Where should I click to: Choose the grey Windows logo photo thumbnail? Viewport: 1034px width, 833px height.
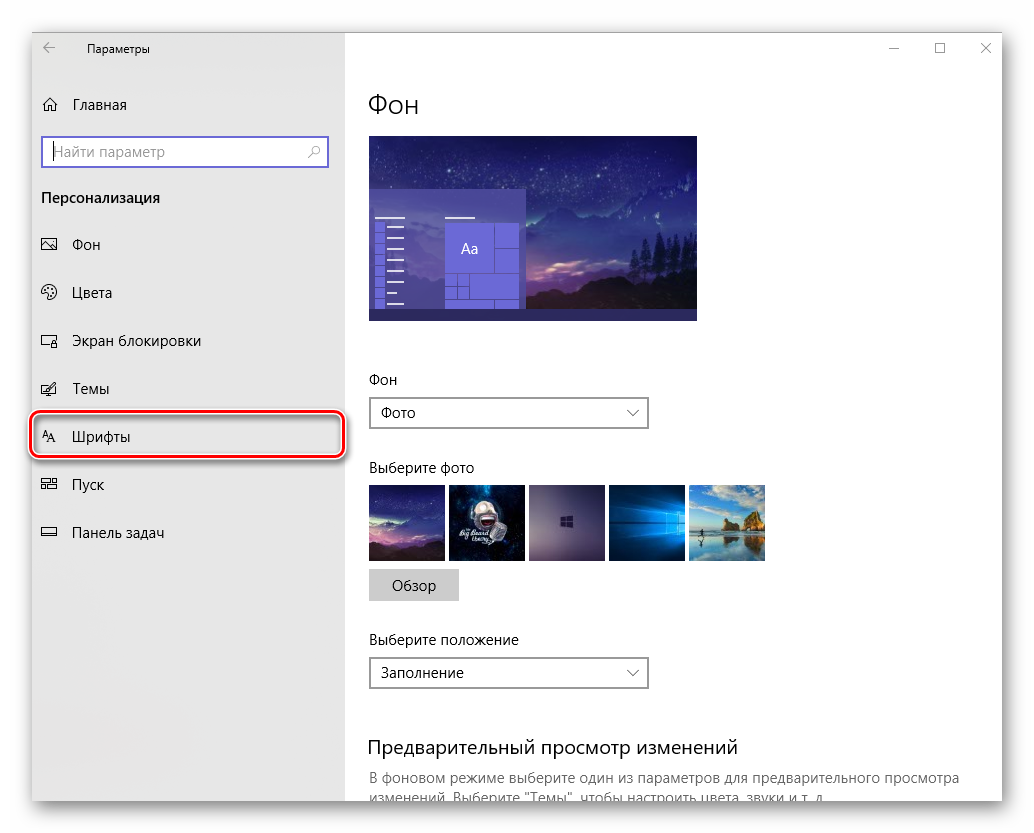(566, 523)
